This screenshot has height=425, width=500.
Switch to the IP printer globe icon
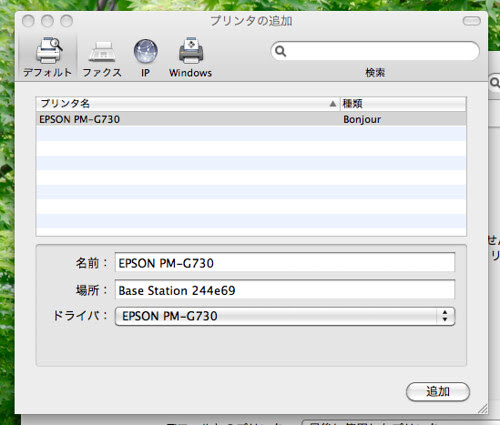pyautogui.click(x=145, y=57)
